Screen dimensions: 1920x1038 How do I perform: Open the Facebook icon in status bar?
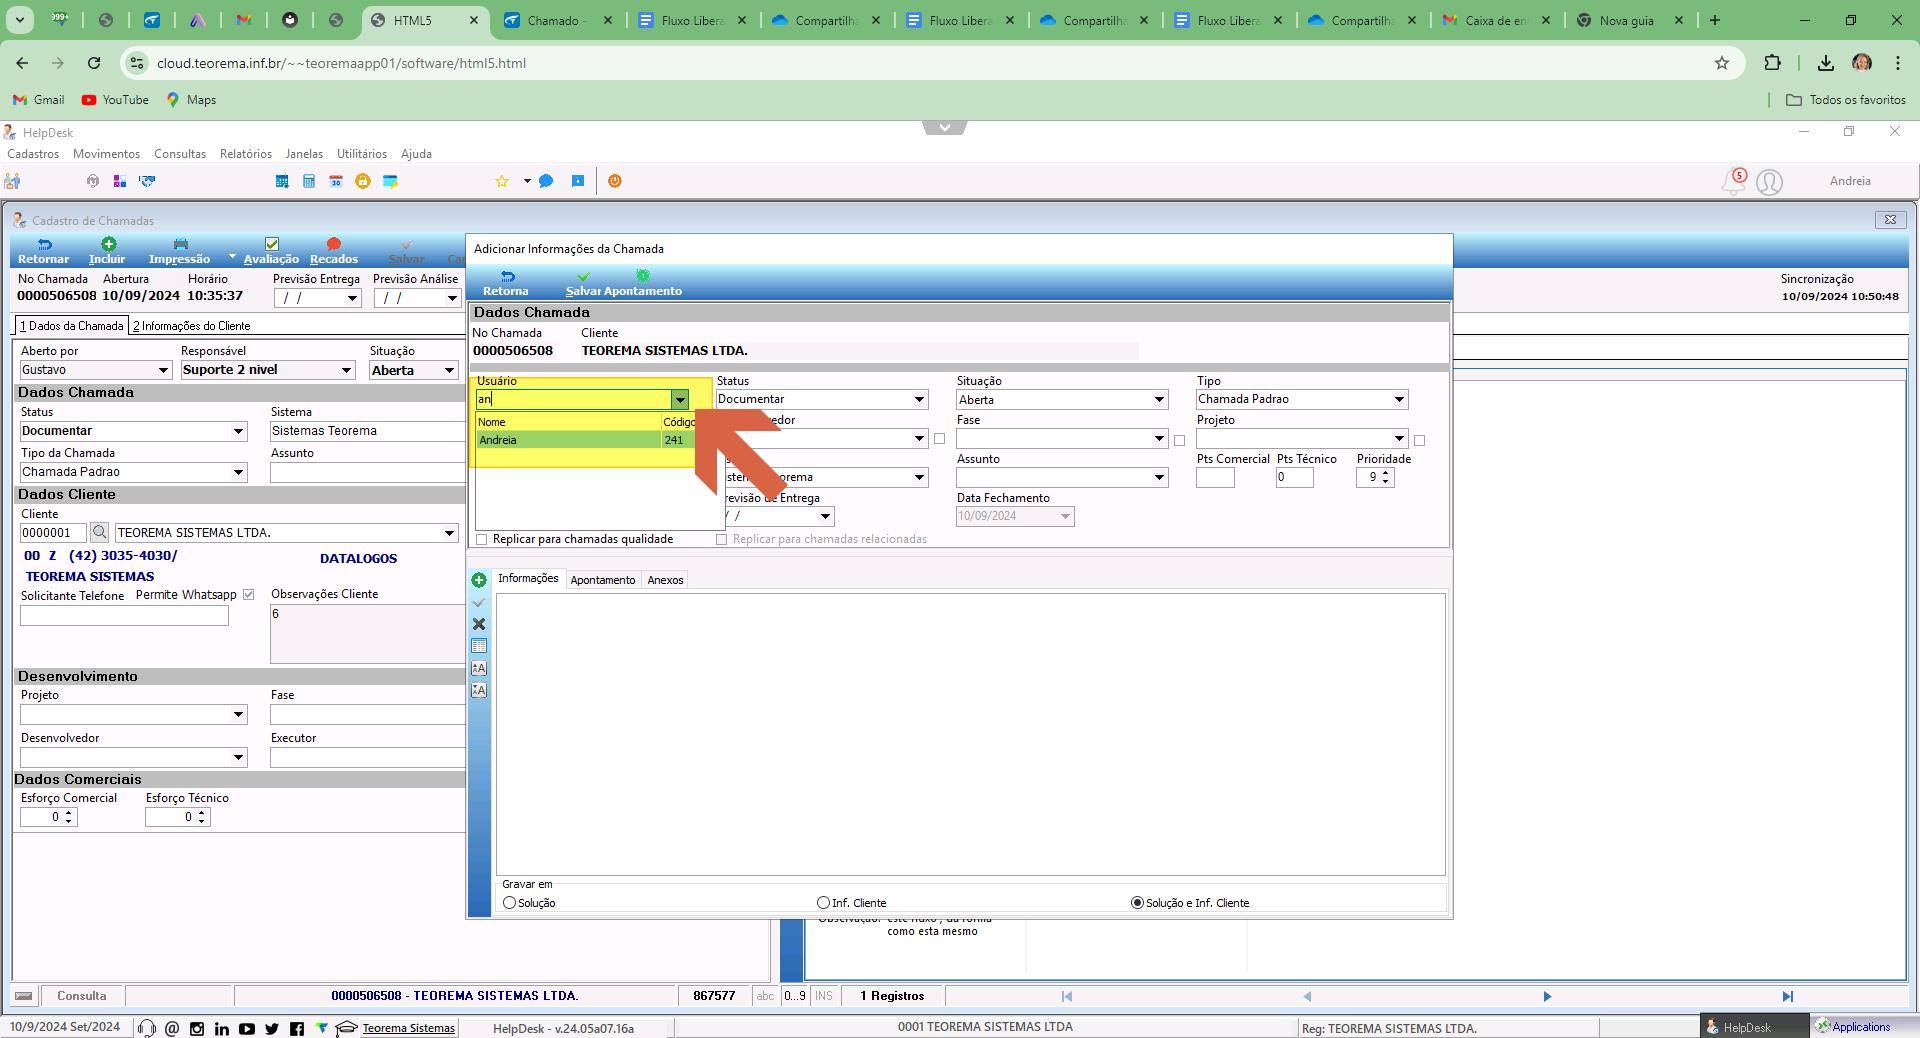pyautogui.click(x=297, y=1028)
